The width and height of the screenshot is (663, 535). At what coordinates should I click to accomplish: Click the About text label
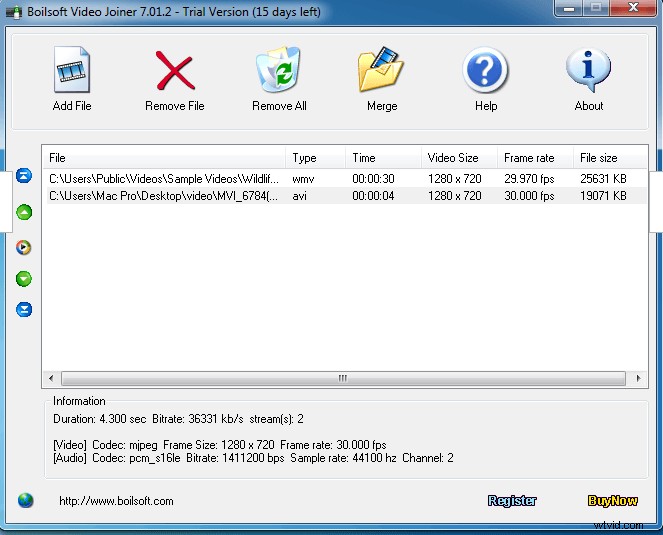point(589,106)
